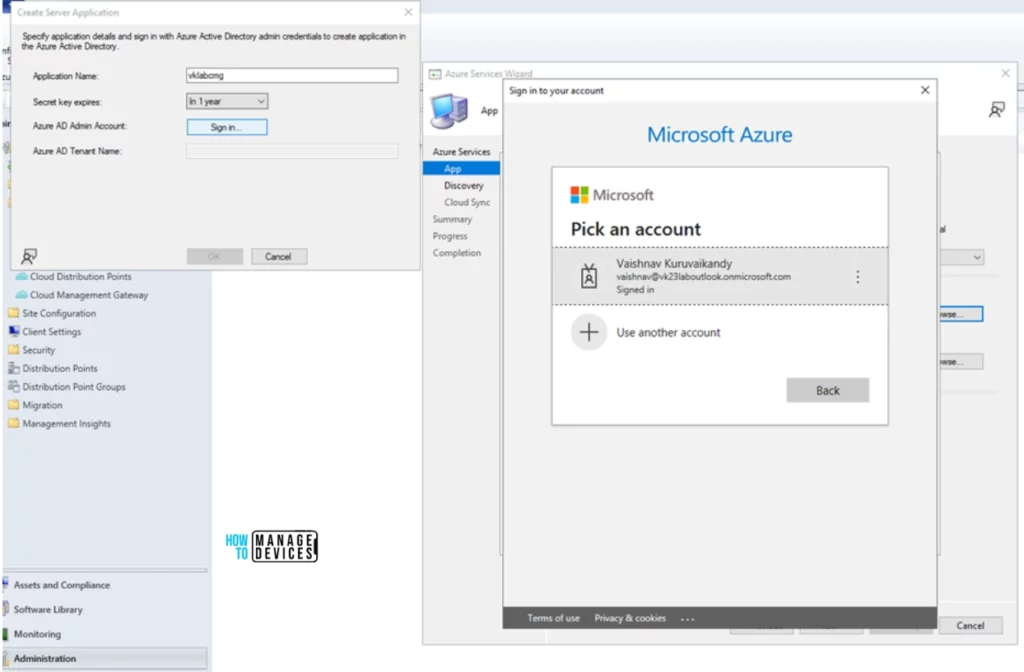Close the Azure Services Wizard window
The height and width of the screenshot is (672, 1024).
click(x=1006, y=73)
